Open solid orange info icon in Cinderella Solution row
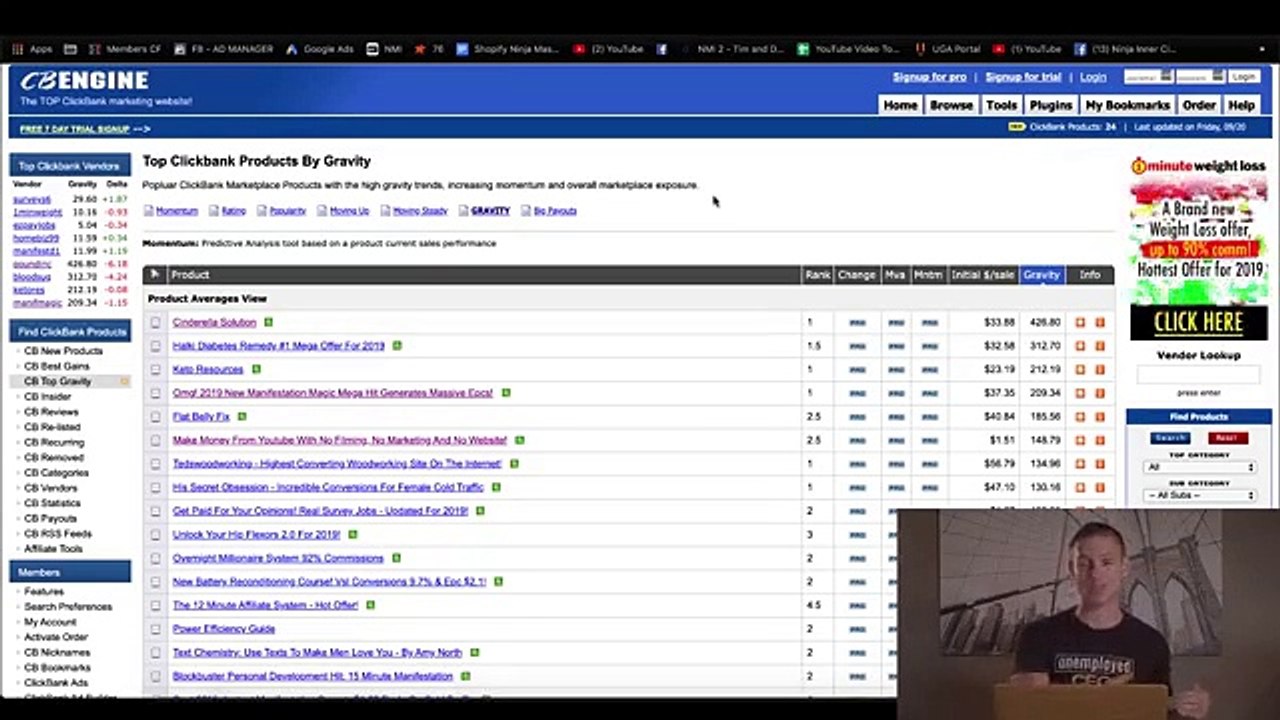The width and height of the screenshot is (1280, 720). (x=1100, y=323)
